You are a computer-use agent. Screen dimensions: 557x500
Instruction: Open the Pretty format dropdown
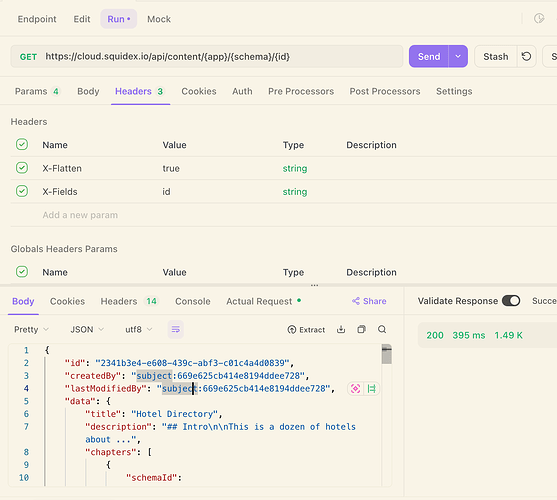tap(31, 330)
